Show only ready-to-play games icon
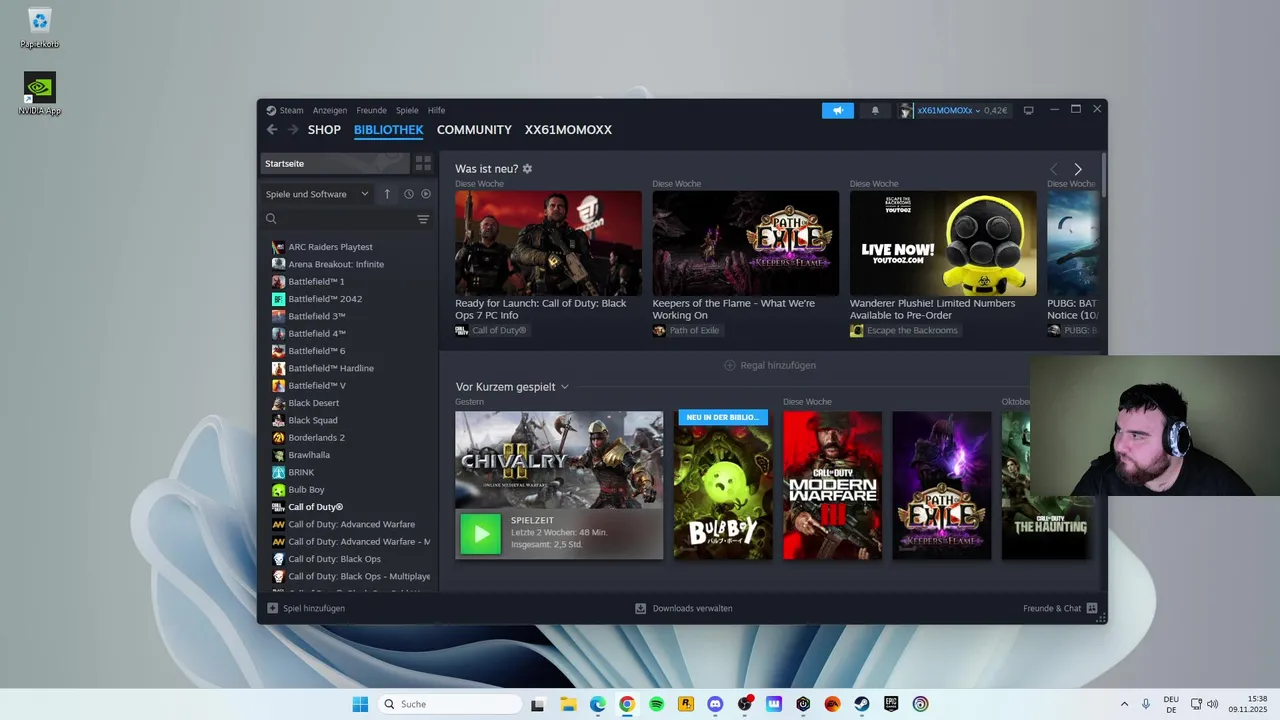 click(x=426, y=194)
